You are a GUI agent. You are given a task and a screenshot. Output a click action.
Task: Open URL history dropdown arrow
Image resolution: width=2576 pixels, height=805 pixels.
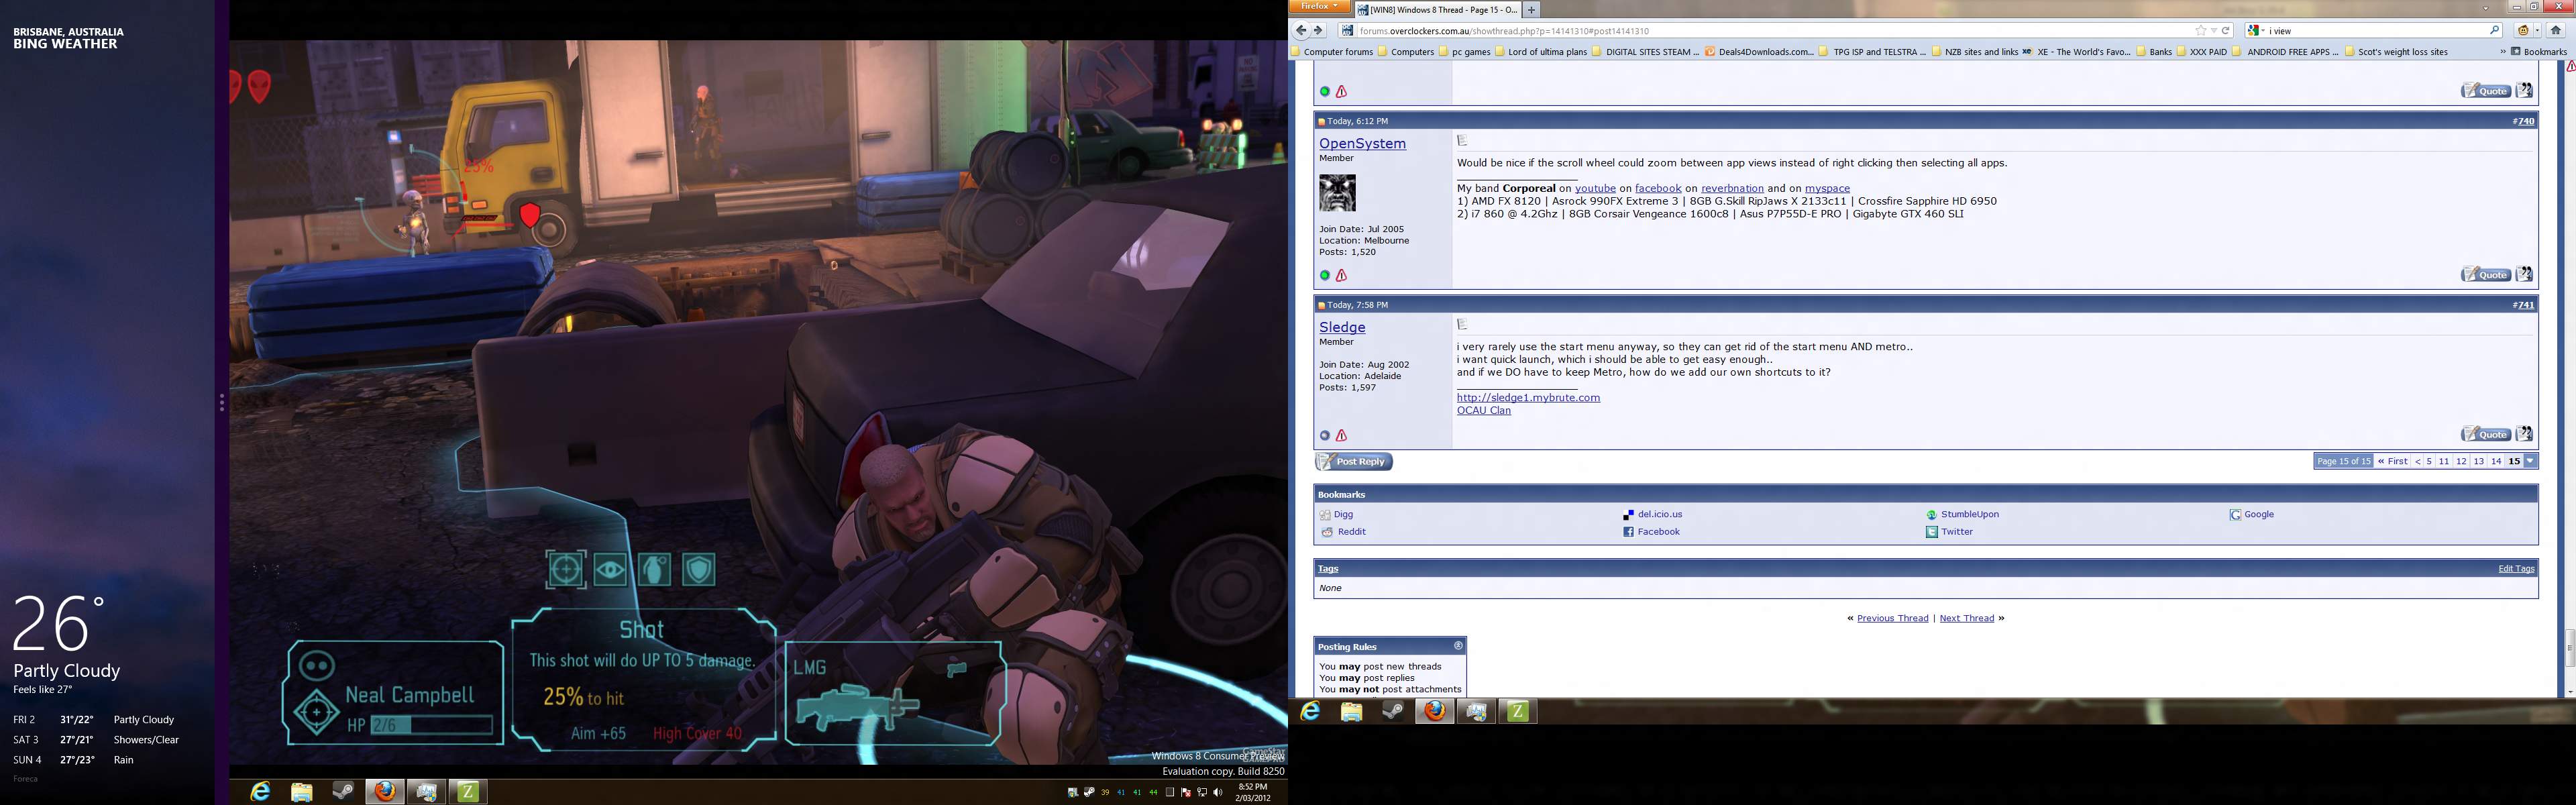(x=2214, y=31)
